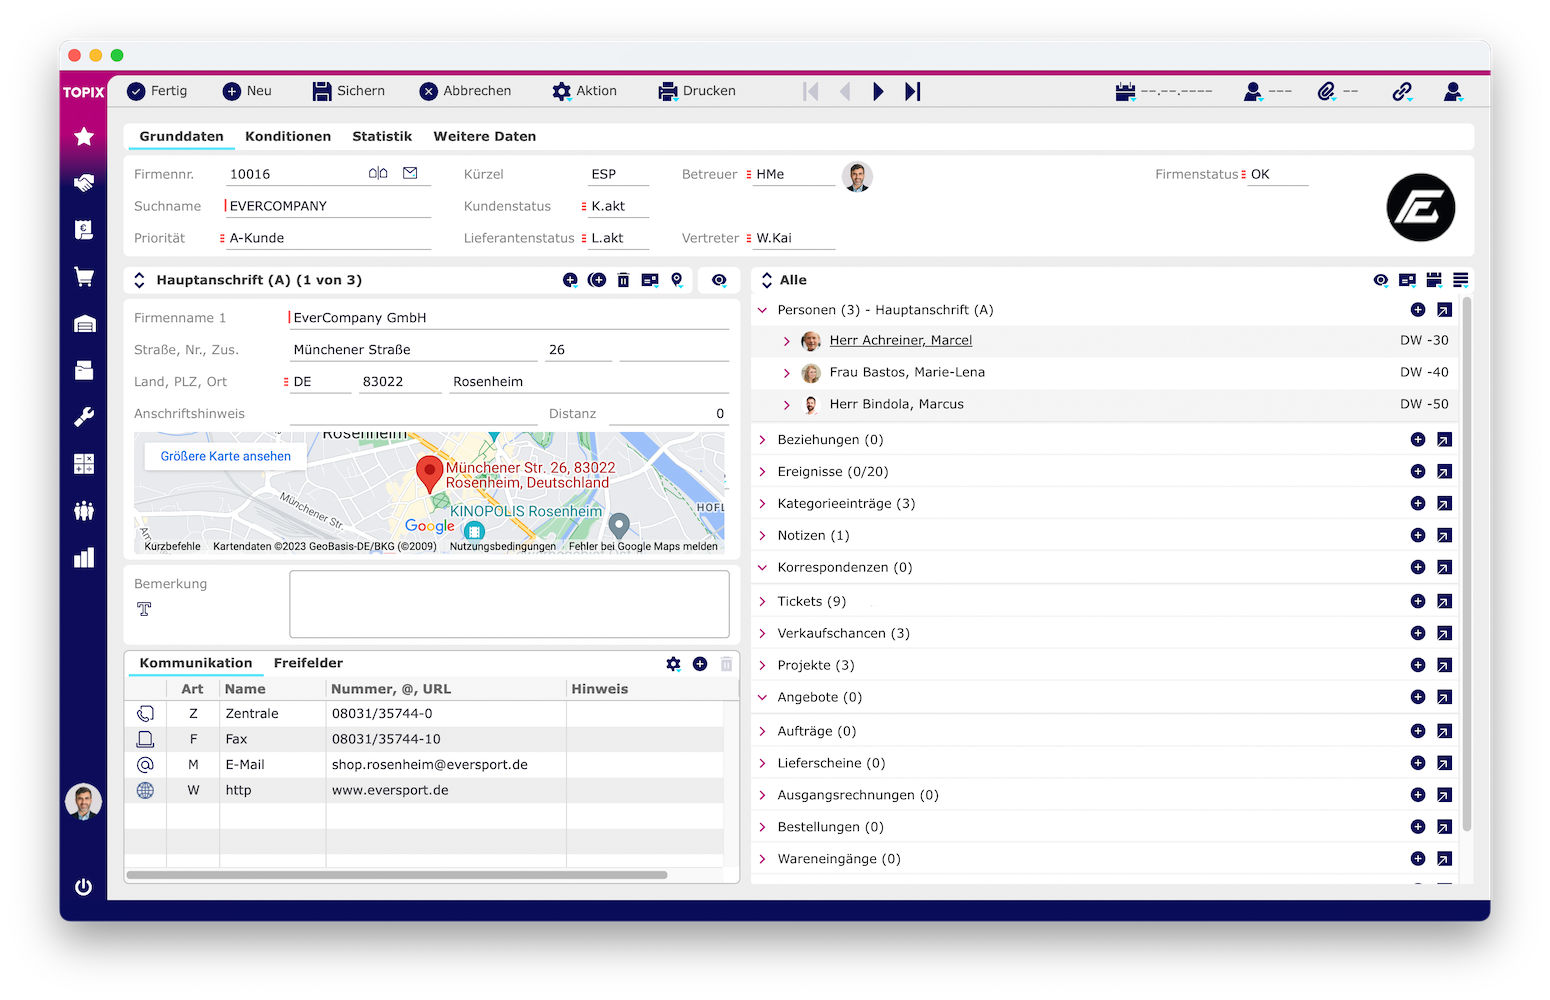
Task: Click the calendar icon in Alle header
Action: pyautogui.click(x=1434, y=280)
